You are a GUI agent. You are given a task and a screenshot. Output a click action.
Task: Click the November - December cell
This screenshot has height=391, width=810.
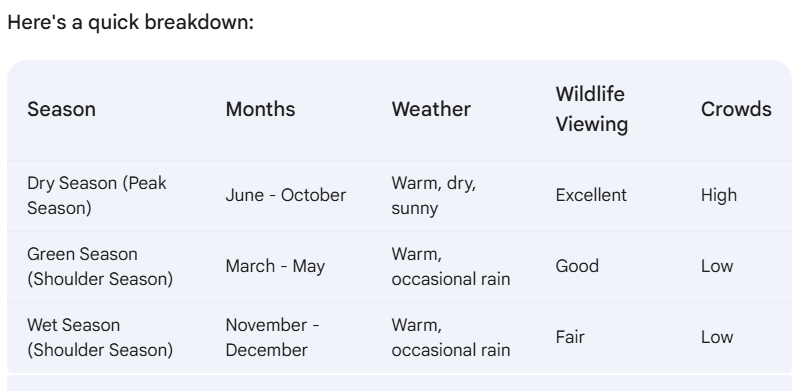272,337
